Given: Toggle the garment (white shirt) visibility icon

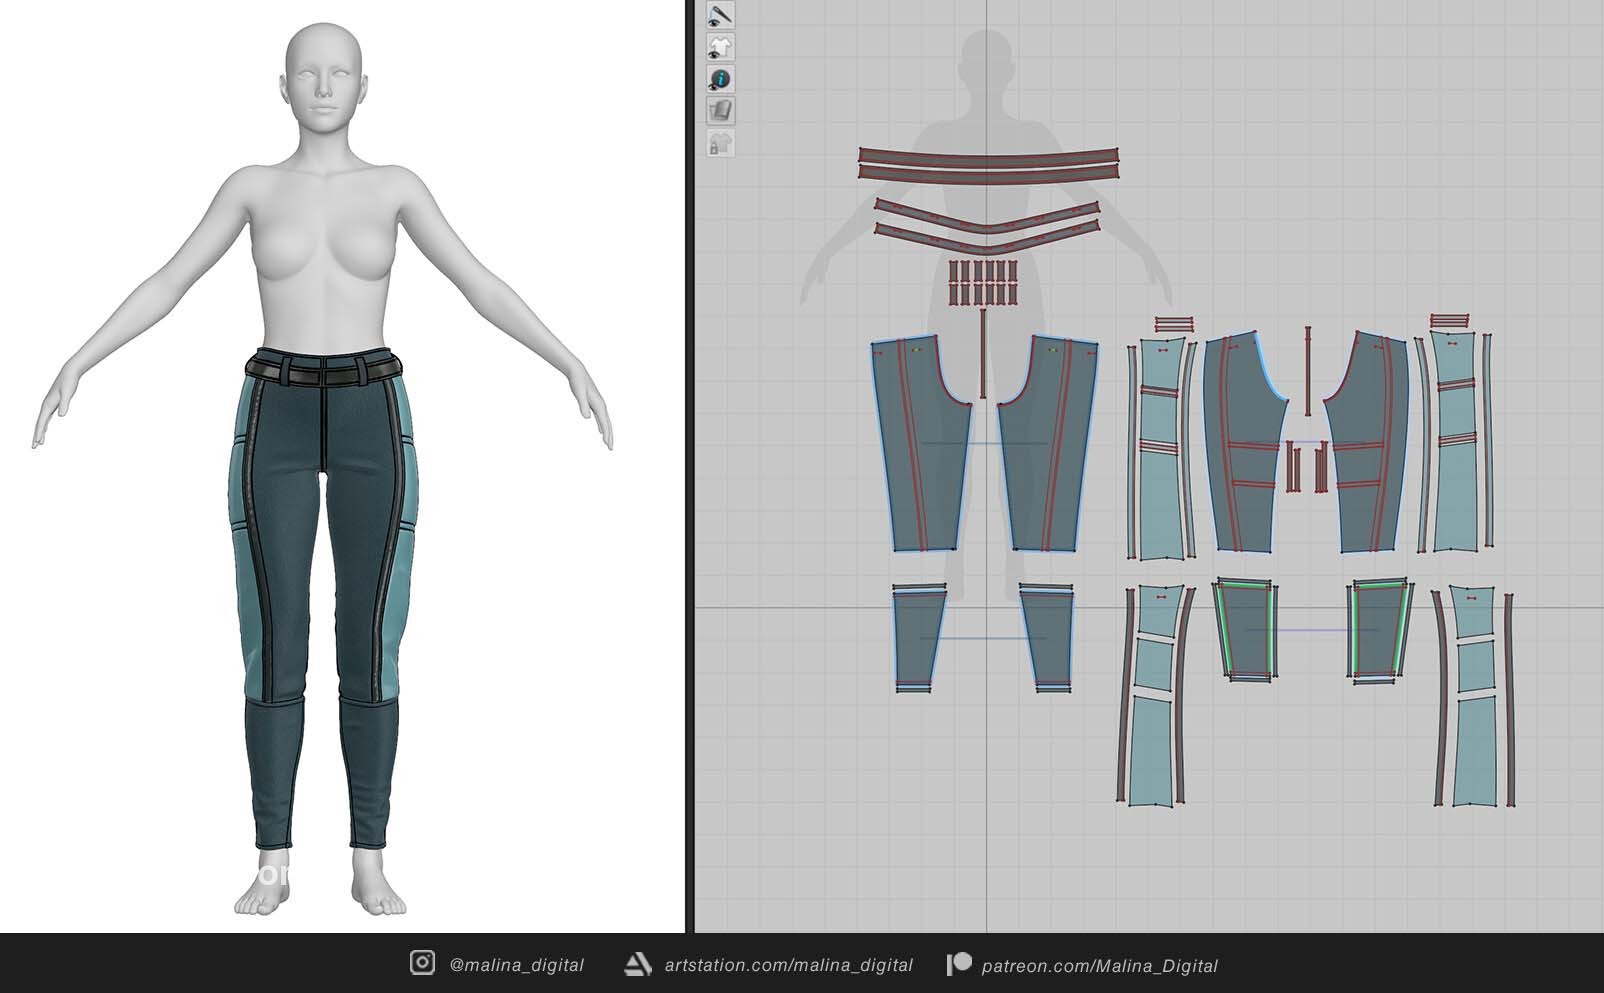Looking at the screenshot, I should click(720, 47).
